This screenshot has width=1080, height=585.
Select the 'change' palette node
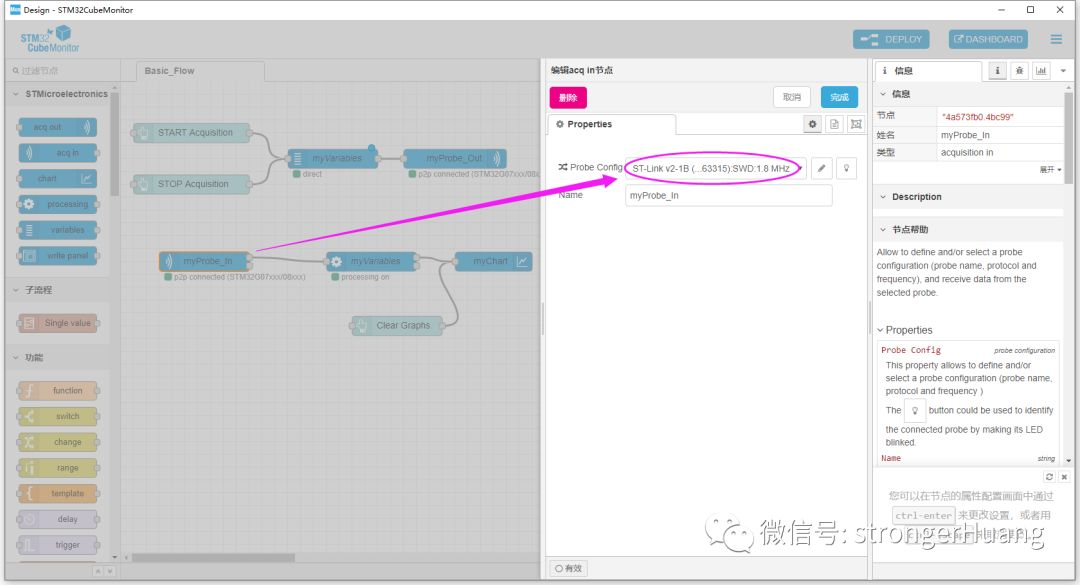[58, 442]
